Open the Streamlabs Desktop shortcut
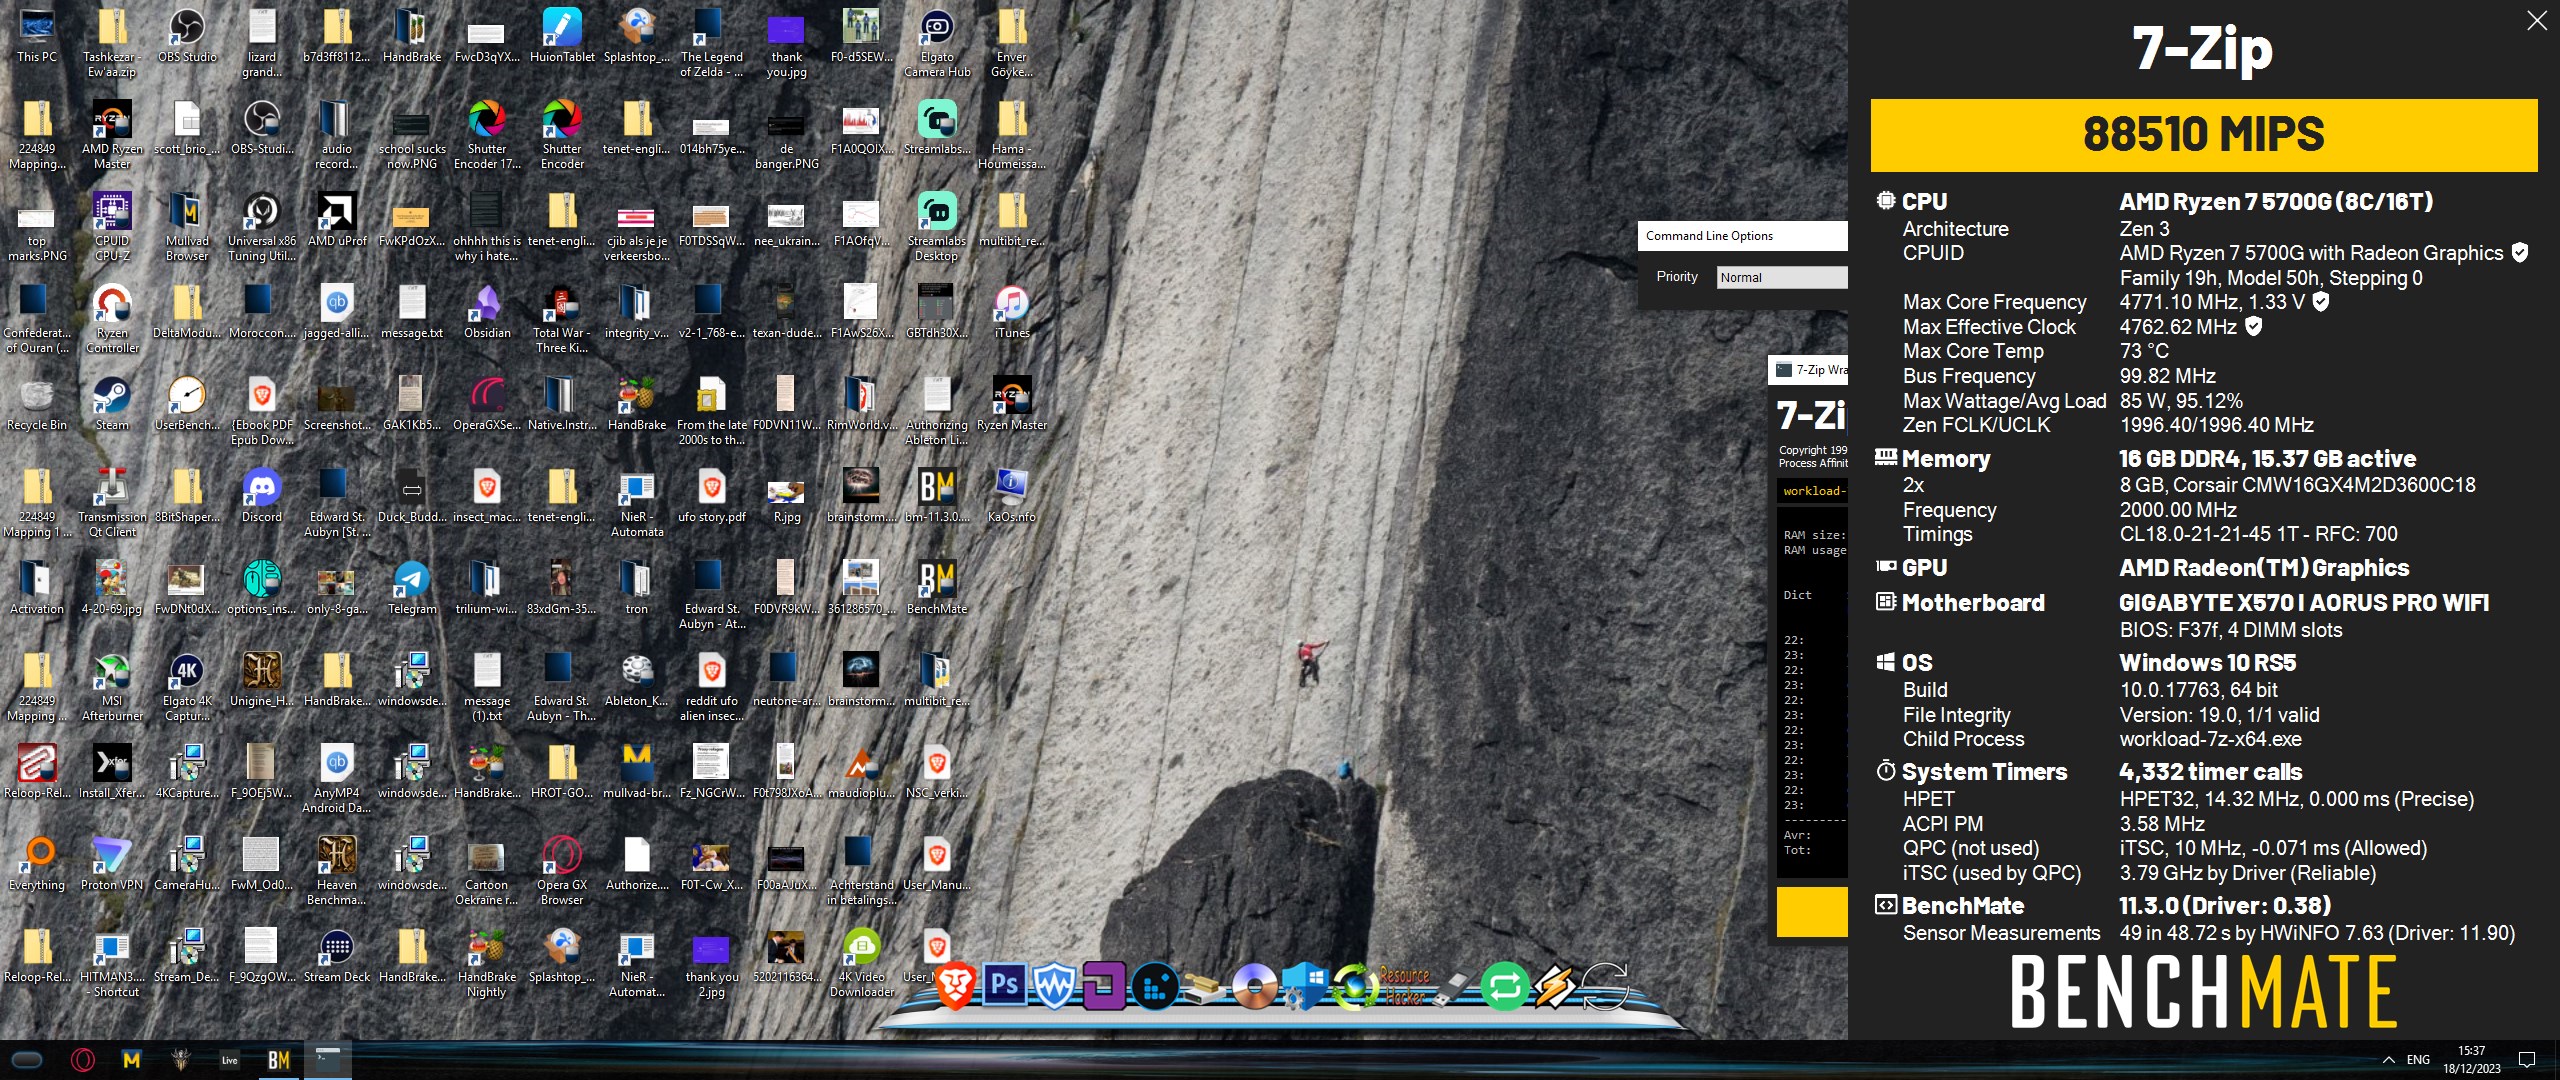This screenshot has height=1080, width=2560. coord(937,228)
